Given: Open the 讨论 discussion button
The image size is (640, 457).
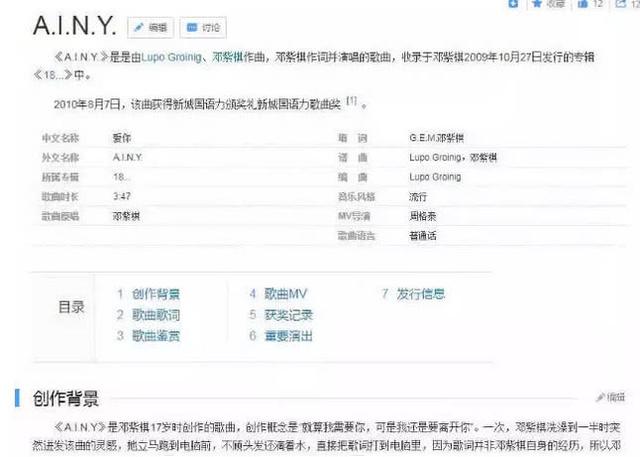Looking at the screenshot, I should [x=203, y=28].
